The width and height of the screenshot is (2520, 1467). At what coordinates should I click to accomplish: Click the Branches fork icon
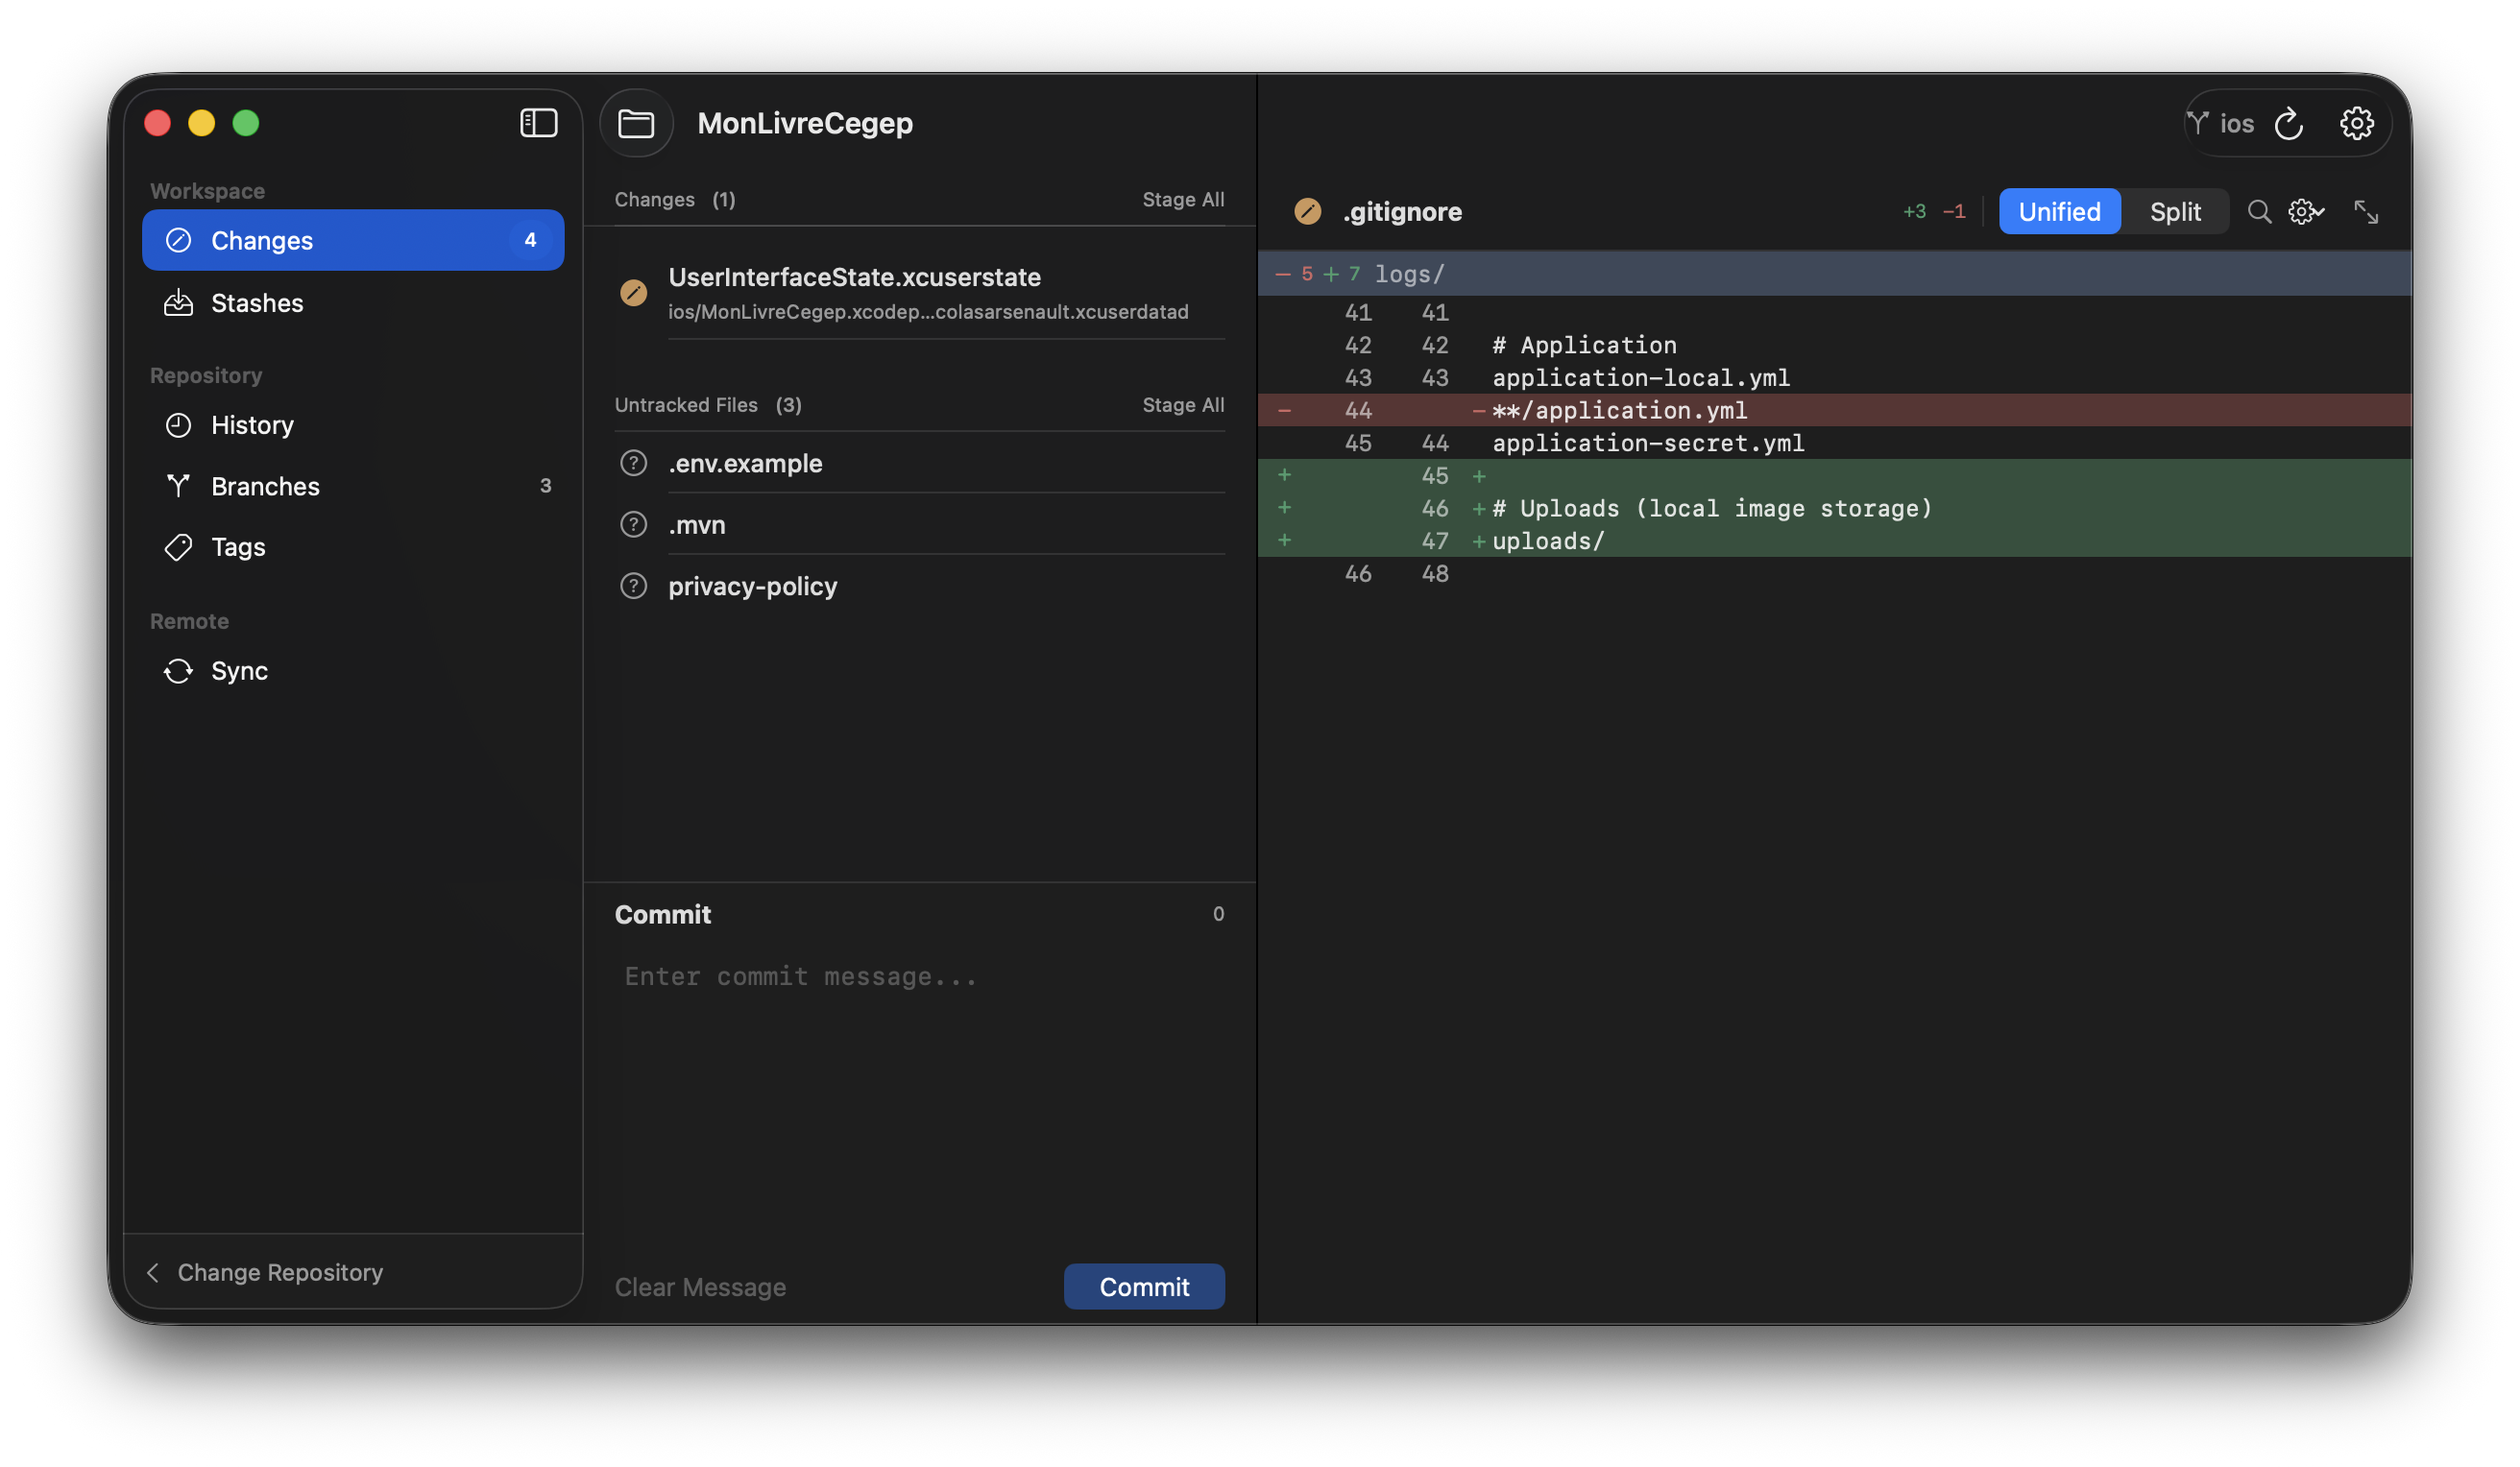point(178,486)
